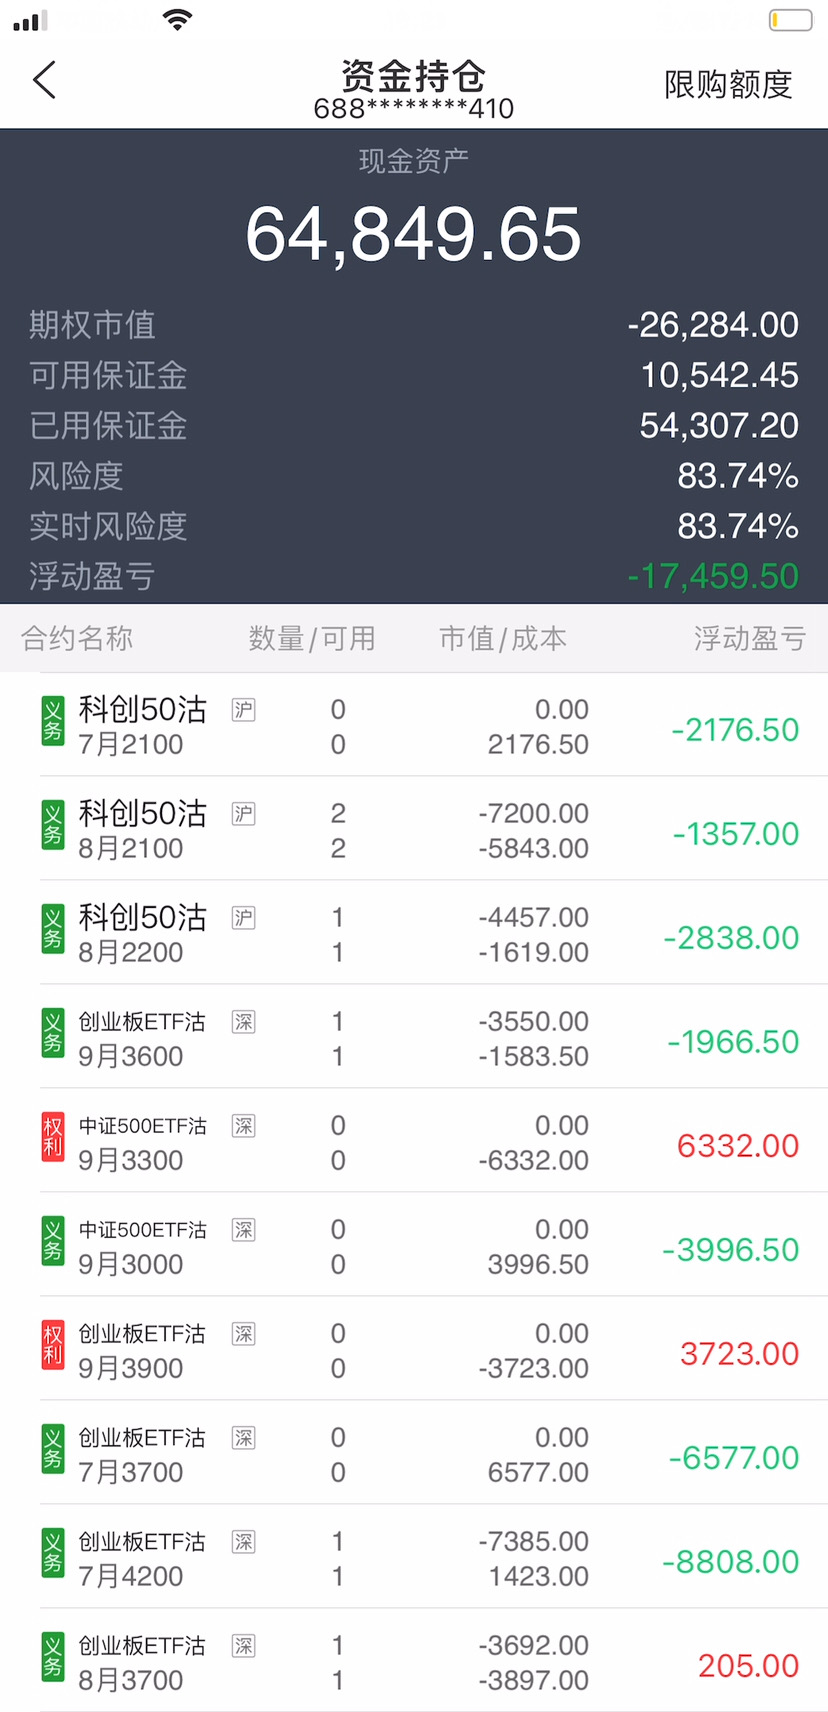Tap 深 badge on 创业板ETF沽 9月3600

243,1022
